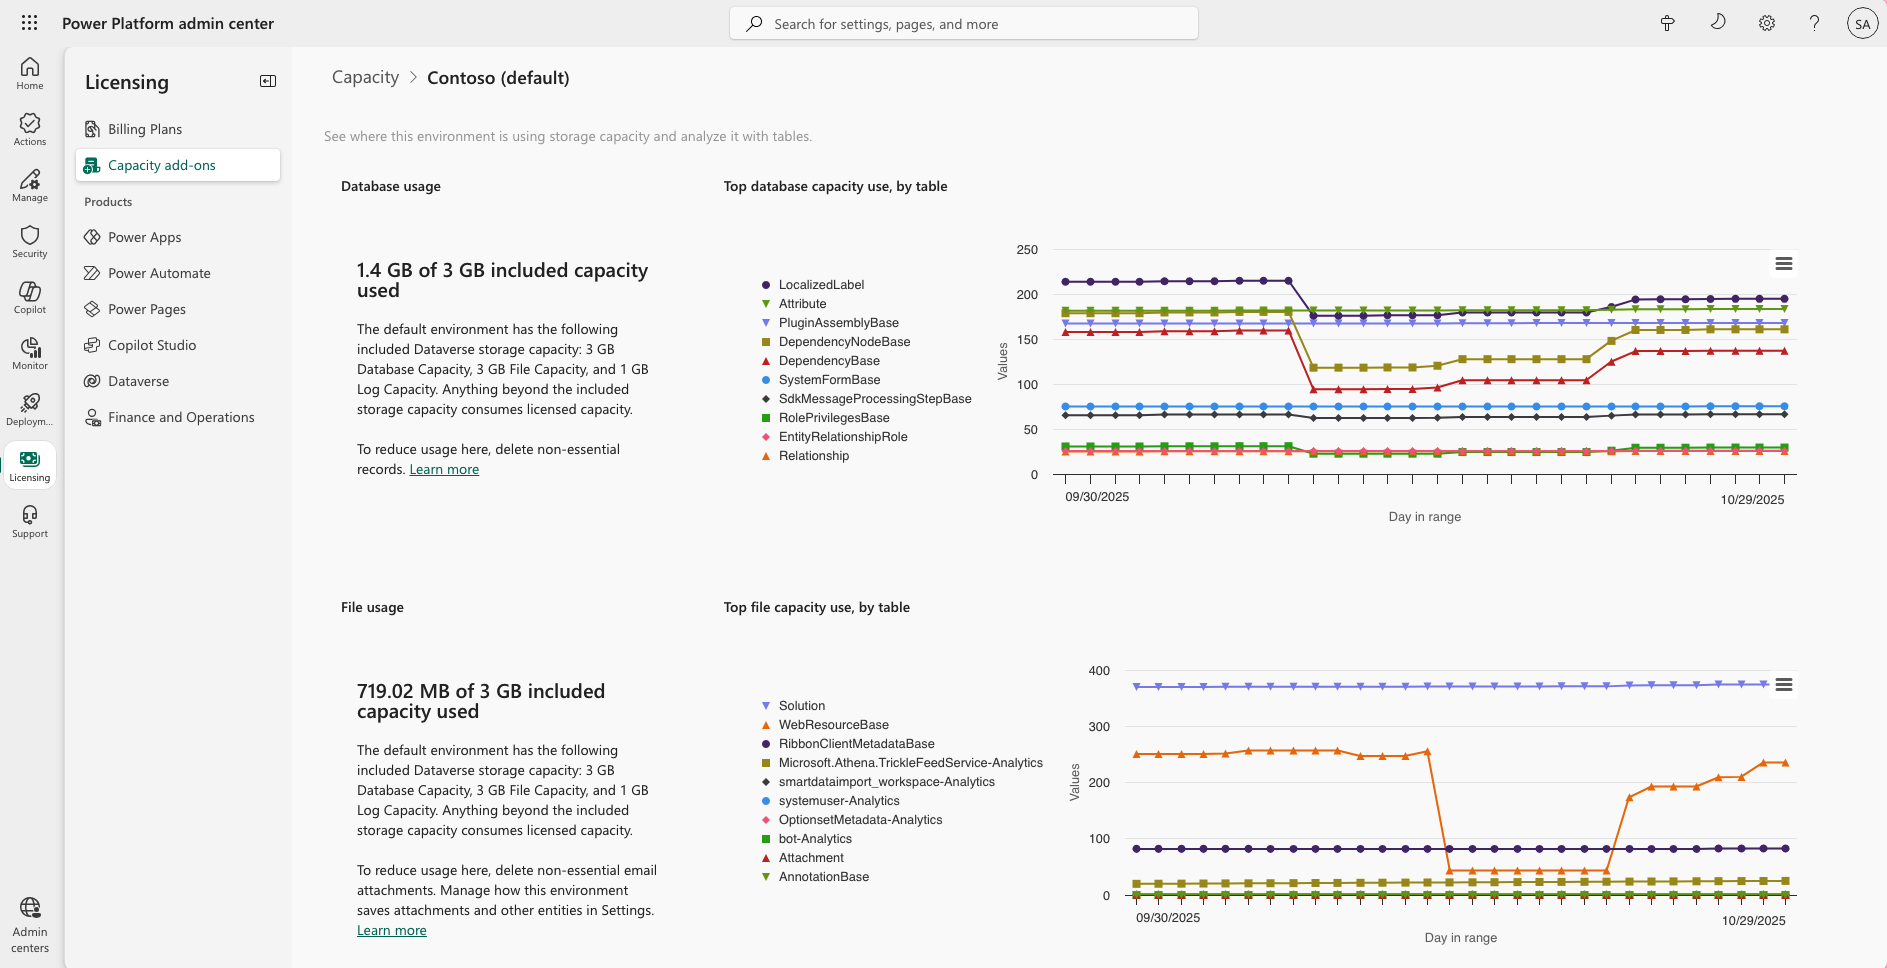The height and width of the screenshot is (968, 1887).
Task: Open the Monitor section
Action: 29,352
